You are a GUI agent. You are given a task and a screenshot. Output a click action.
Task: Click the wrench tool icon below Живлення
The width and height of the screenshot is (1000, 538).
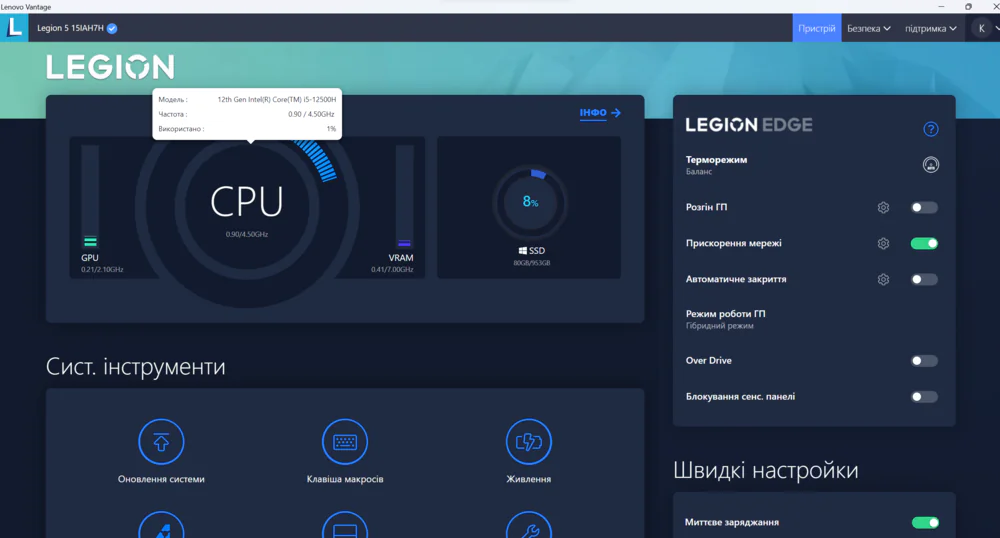529,525
